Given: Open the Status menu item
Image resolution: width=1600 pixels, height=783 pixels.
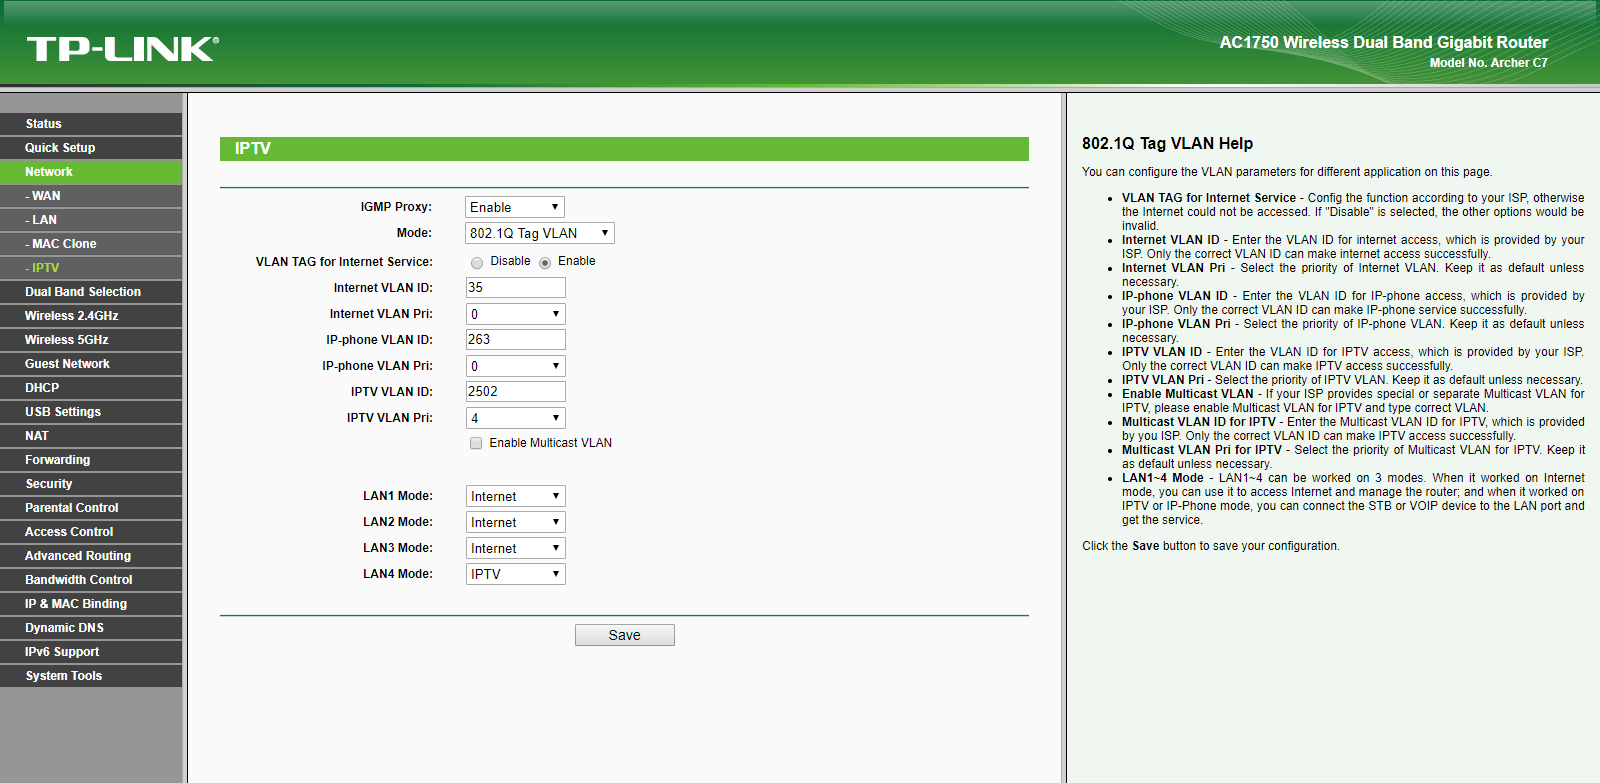Looking at the screenshot, I should point(91,124).
